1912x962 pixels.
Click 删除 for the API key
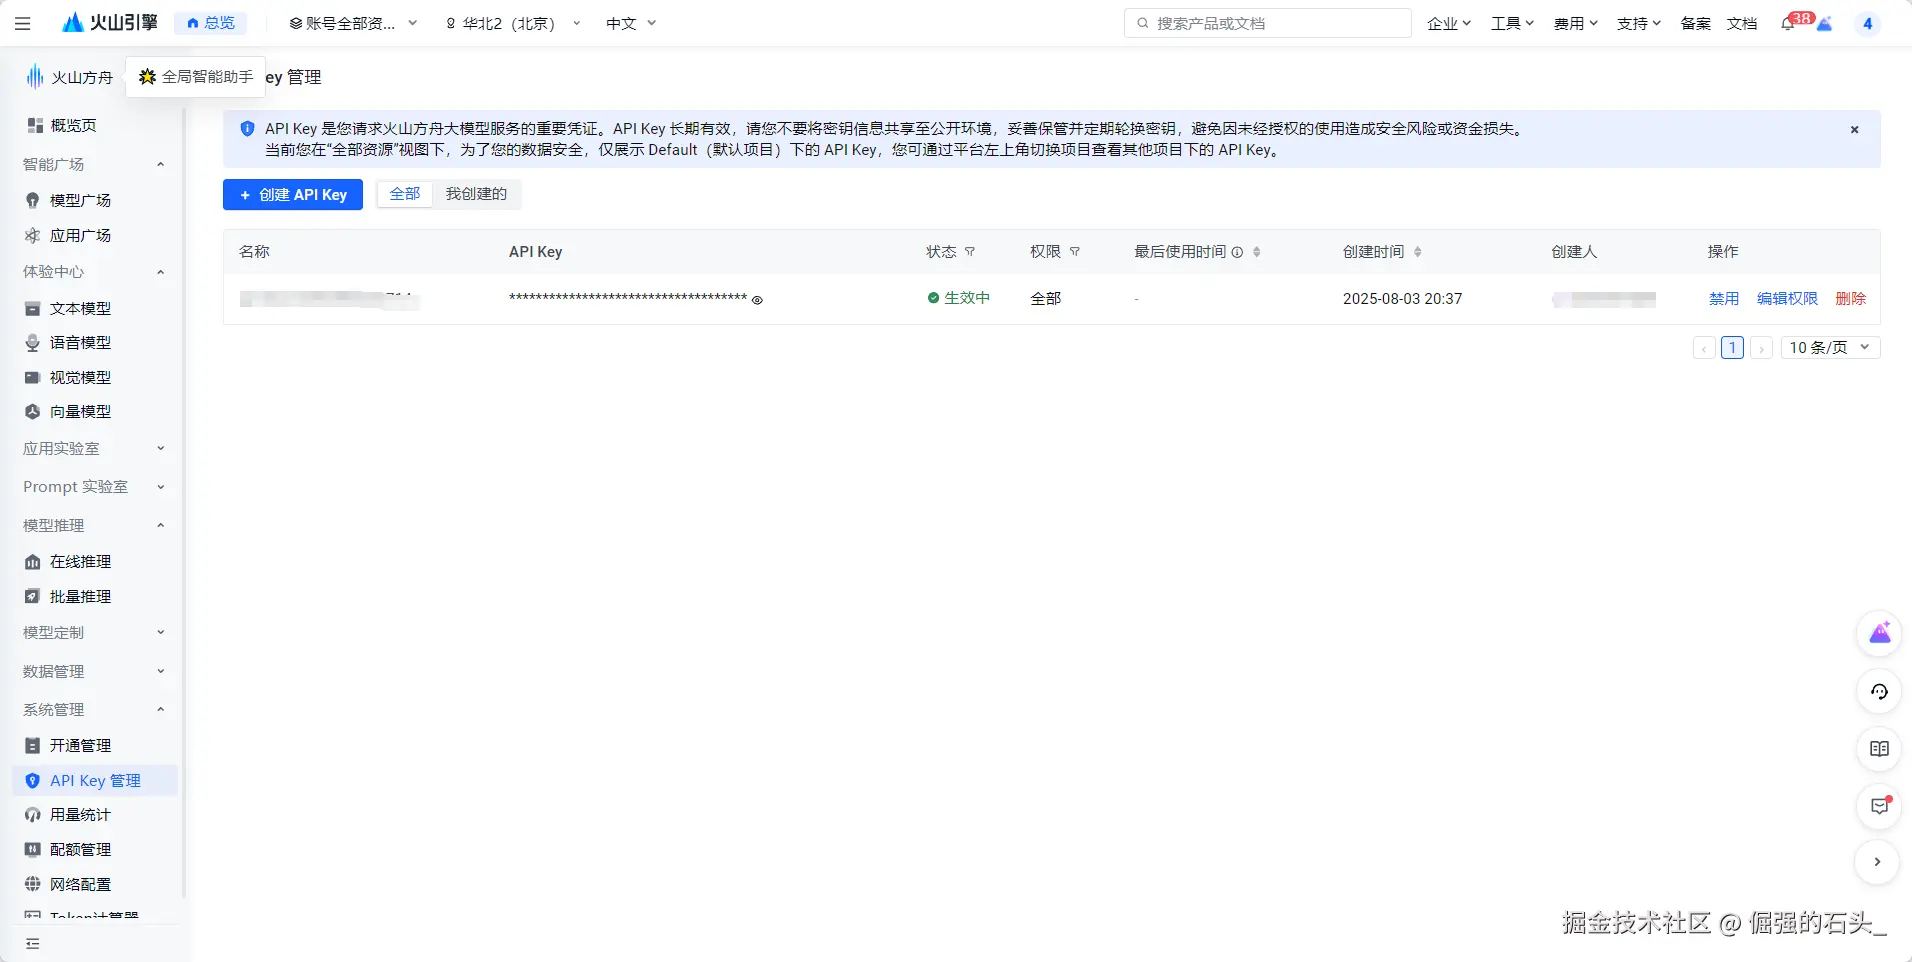(1851, 299)
